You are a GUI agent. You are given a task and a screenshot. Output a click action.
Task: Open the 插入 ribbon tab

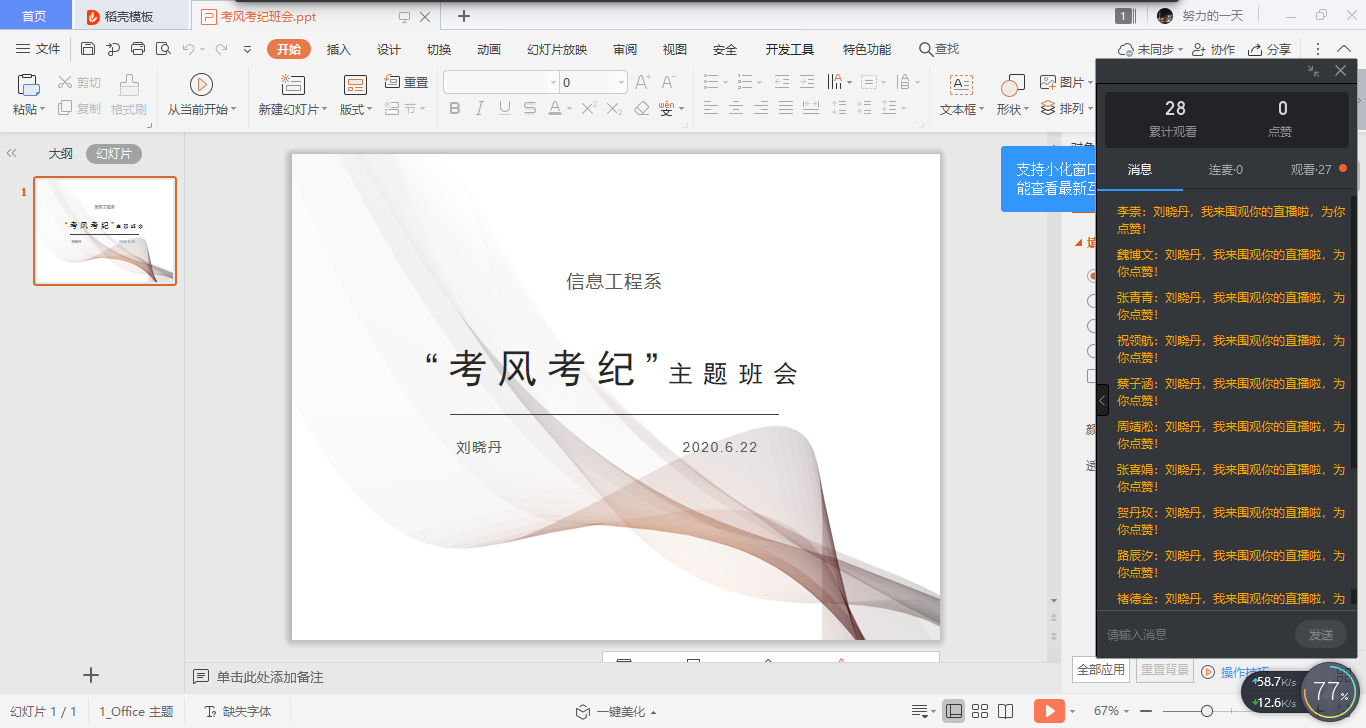pos(339,50)
